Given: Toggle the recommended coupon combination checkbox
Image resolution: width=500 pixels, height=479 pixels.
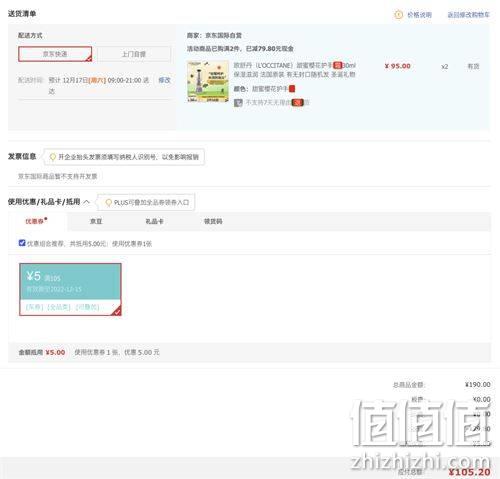Looking at the screenshot, I should pos(22,243).
